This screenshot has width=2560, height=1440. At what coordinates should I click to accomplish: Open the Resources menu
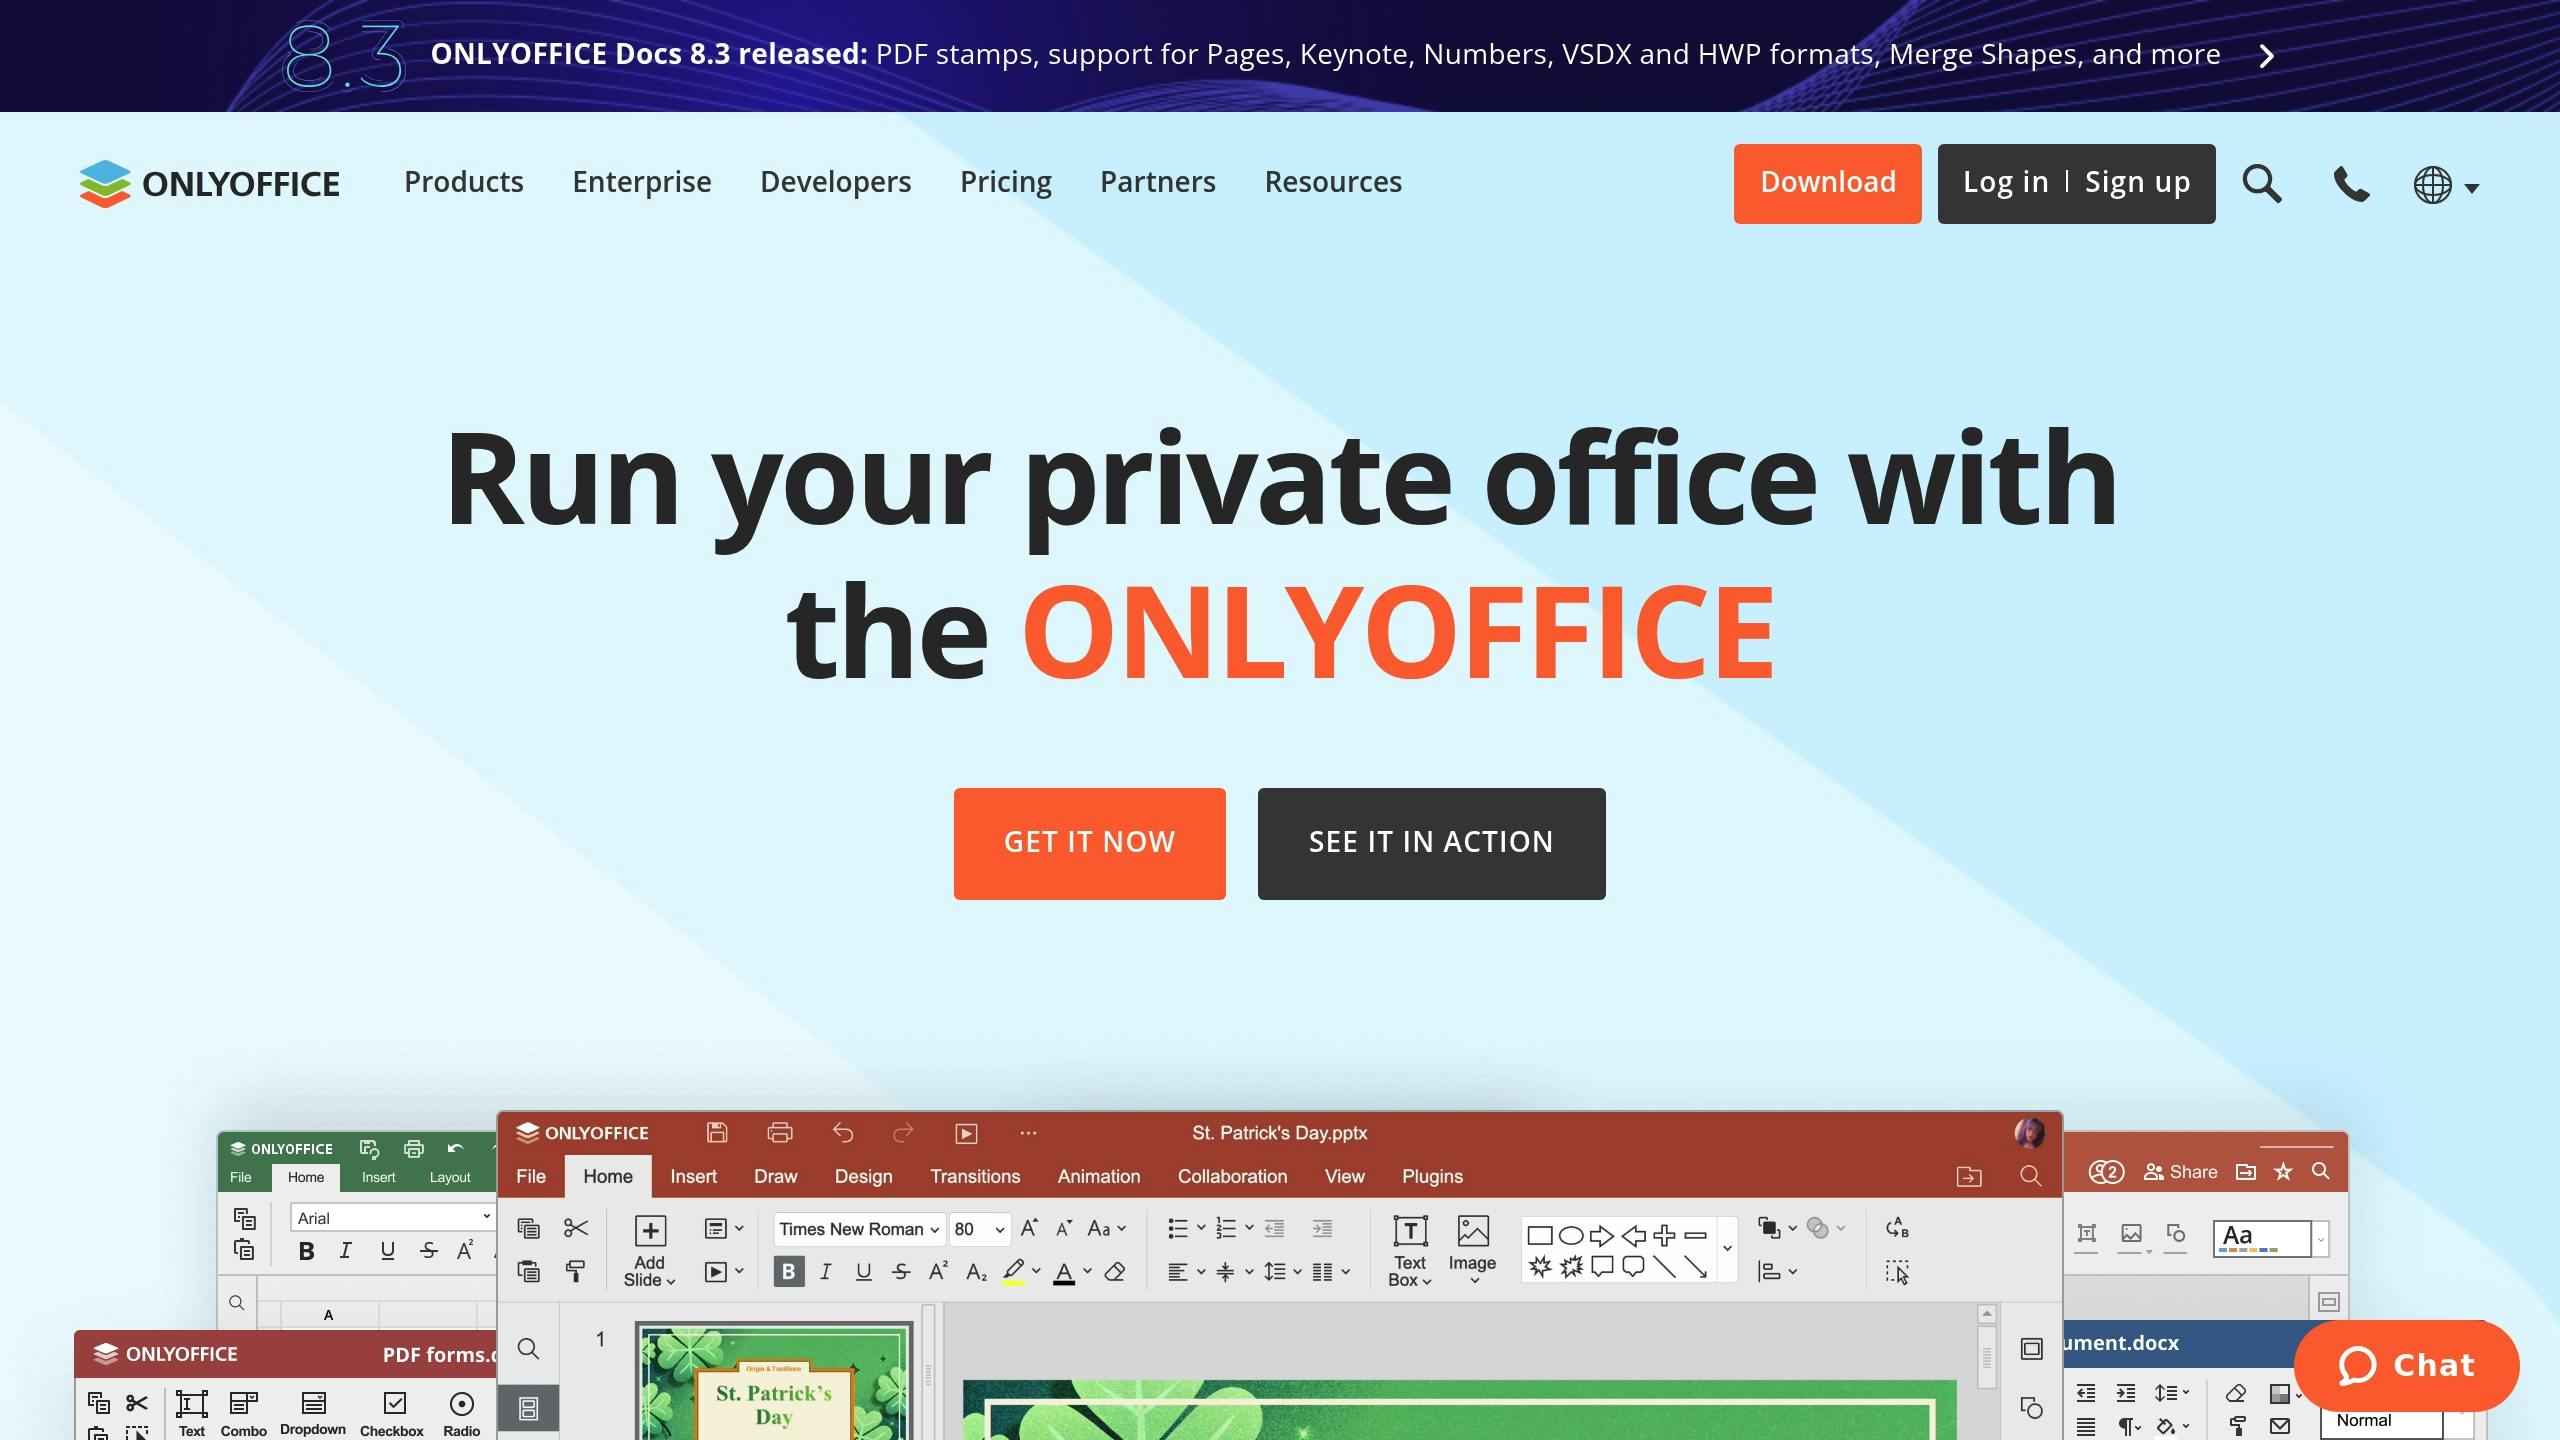(1333, 182)
